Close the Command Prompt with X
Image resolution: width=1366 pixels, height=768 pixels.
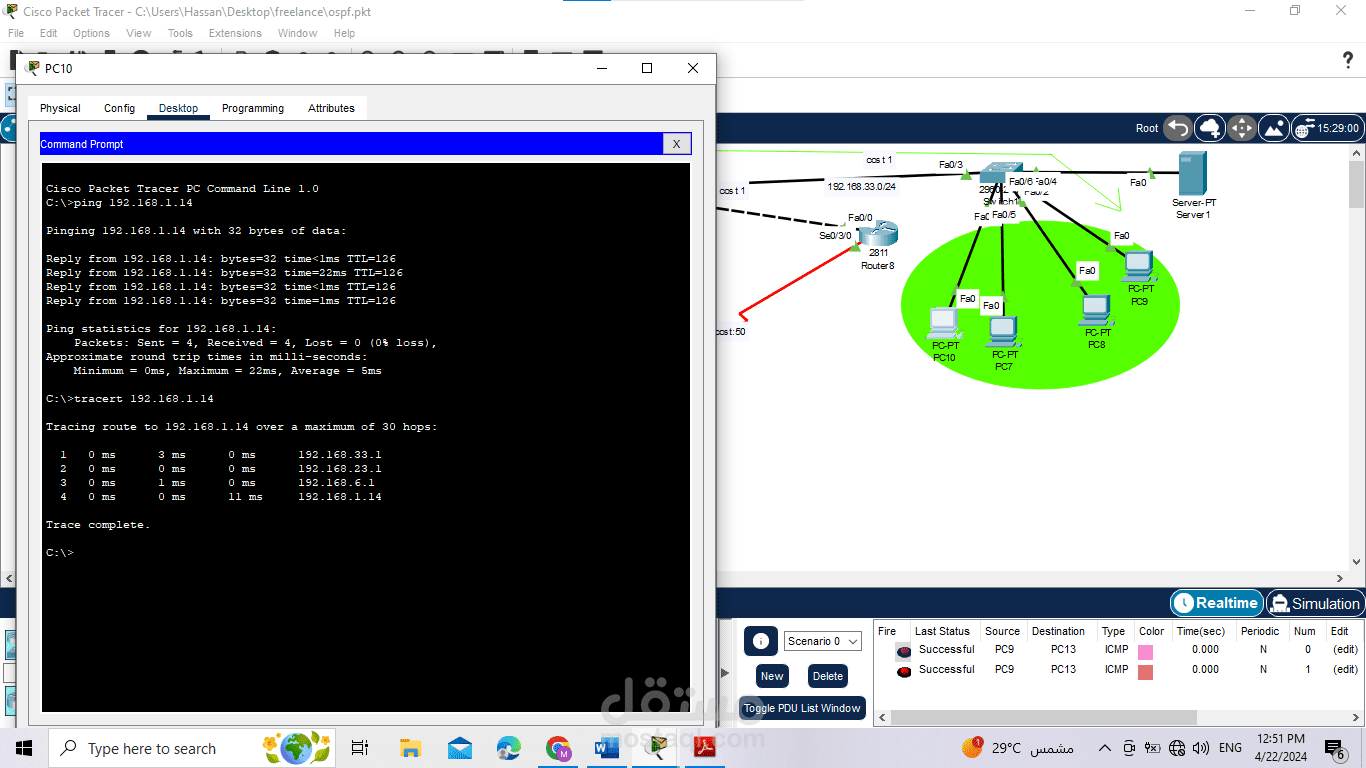coord(676,144)
